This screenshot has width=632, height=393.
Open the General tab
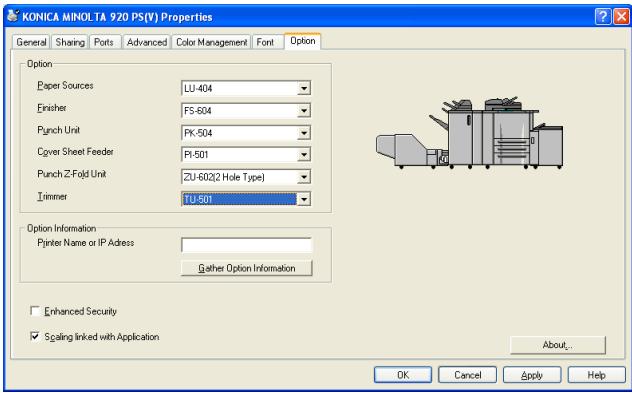(31, 42)
